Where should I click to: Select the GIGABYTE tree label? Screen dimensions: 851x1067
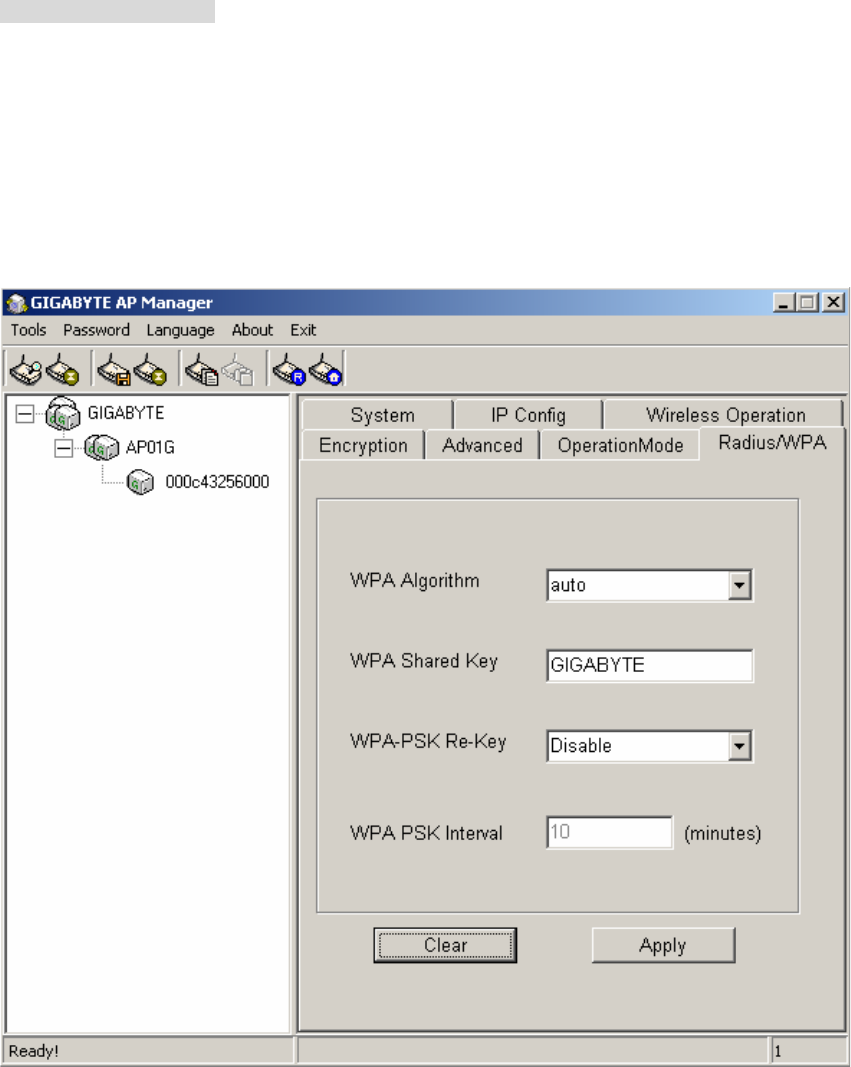tap(126, 413)
